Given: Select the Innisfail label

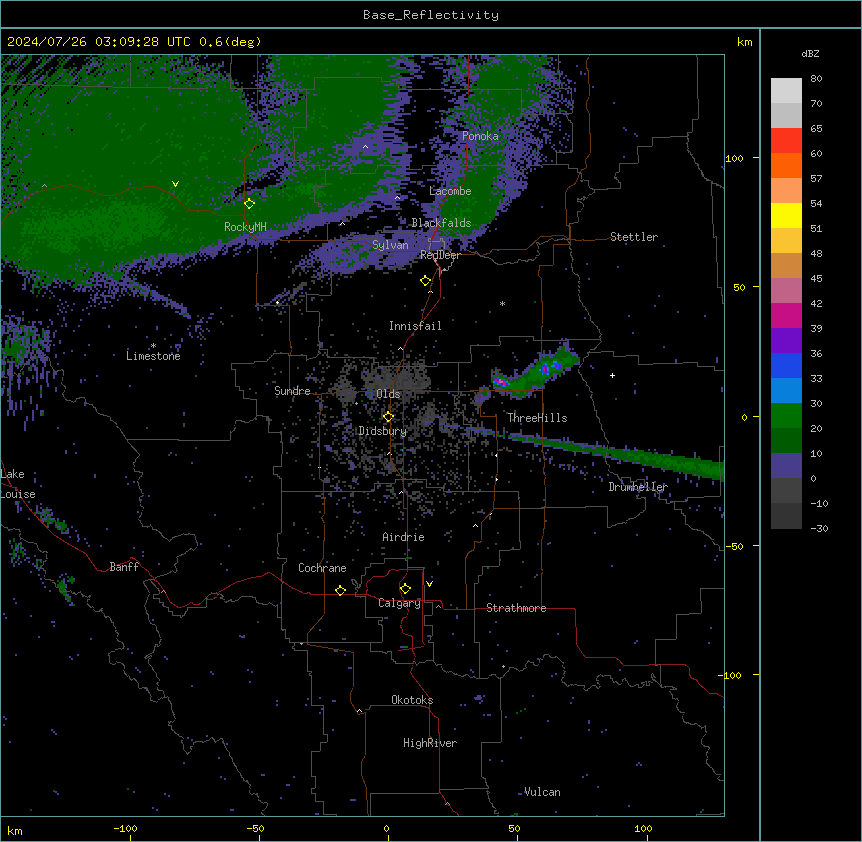Looking at the screenshot, I should point(415,326).
